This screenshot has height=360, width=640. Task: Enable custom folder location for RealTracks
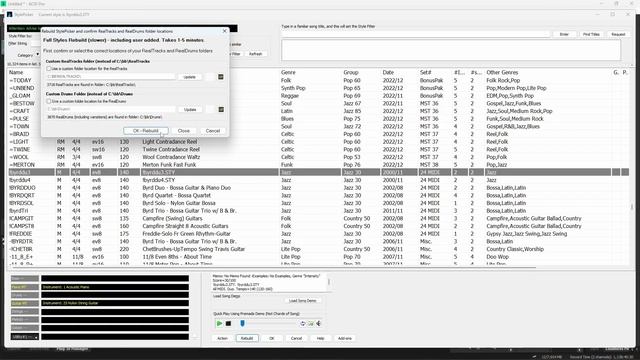[49, 69]
